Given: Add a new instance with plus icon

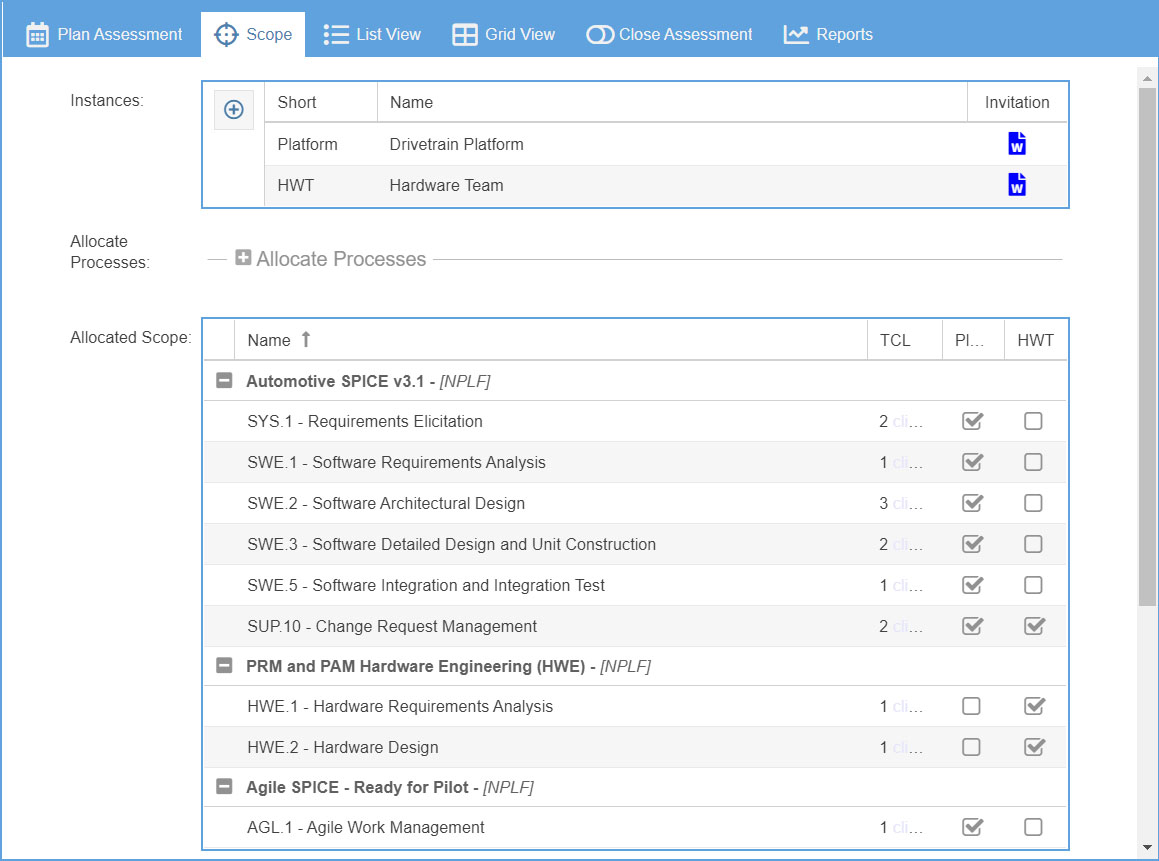Looking at the screenshot, I should (x=234, y=109).
